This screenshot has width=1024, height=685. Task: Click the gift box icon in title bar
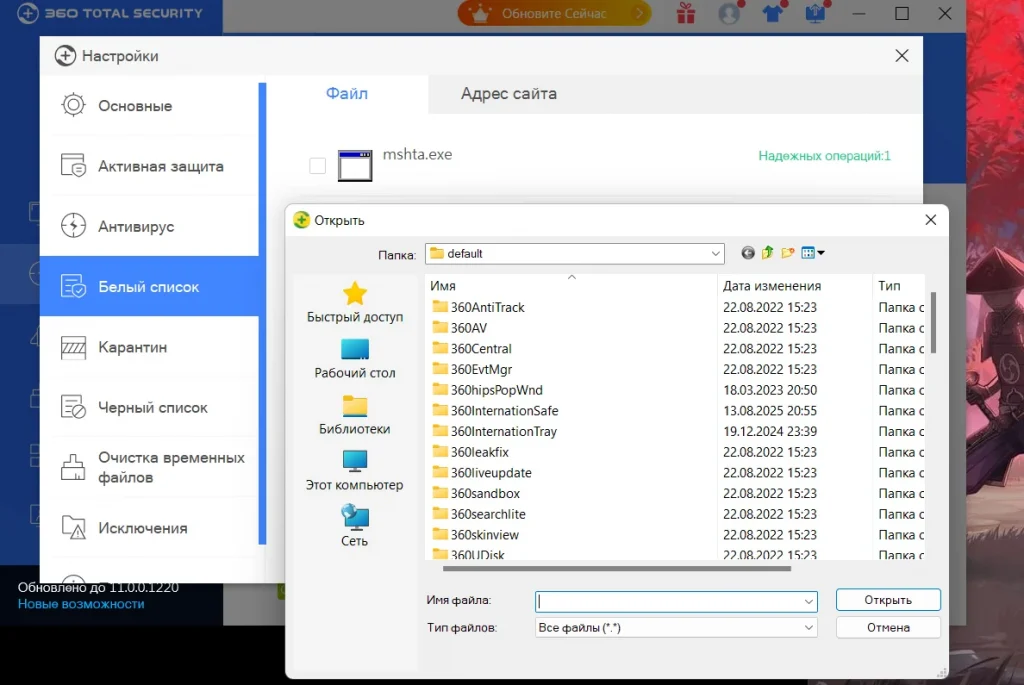click(x=686, y=13)
